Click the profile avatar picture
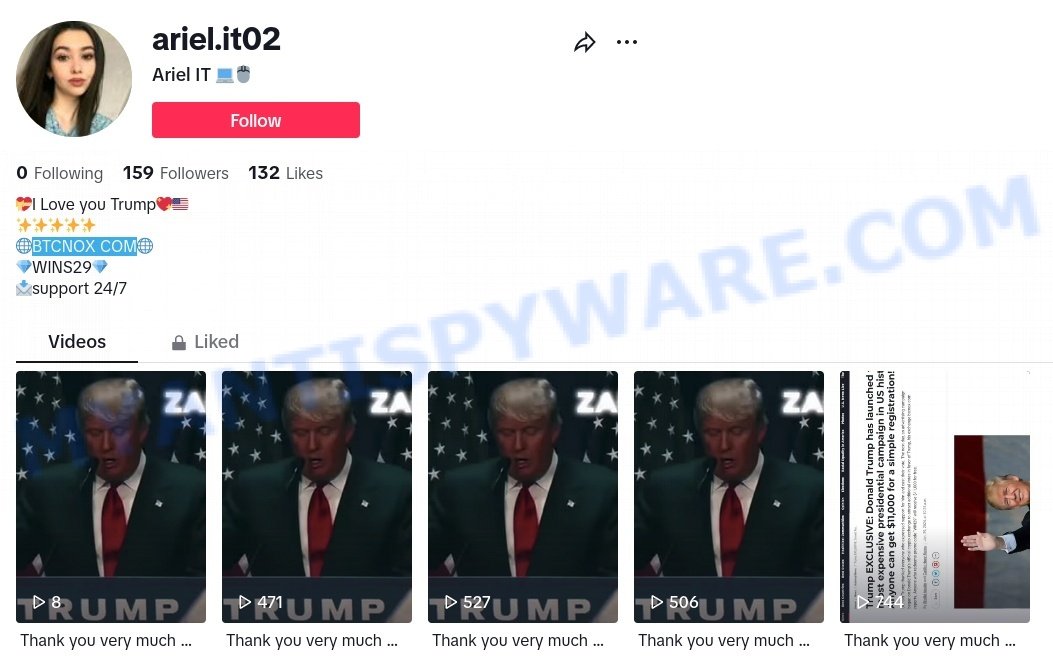Viewport: 1053px width, 661px height. pyautogui.click(x=74, y=79)
